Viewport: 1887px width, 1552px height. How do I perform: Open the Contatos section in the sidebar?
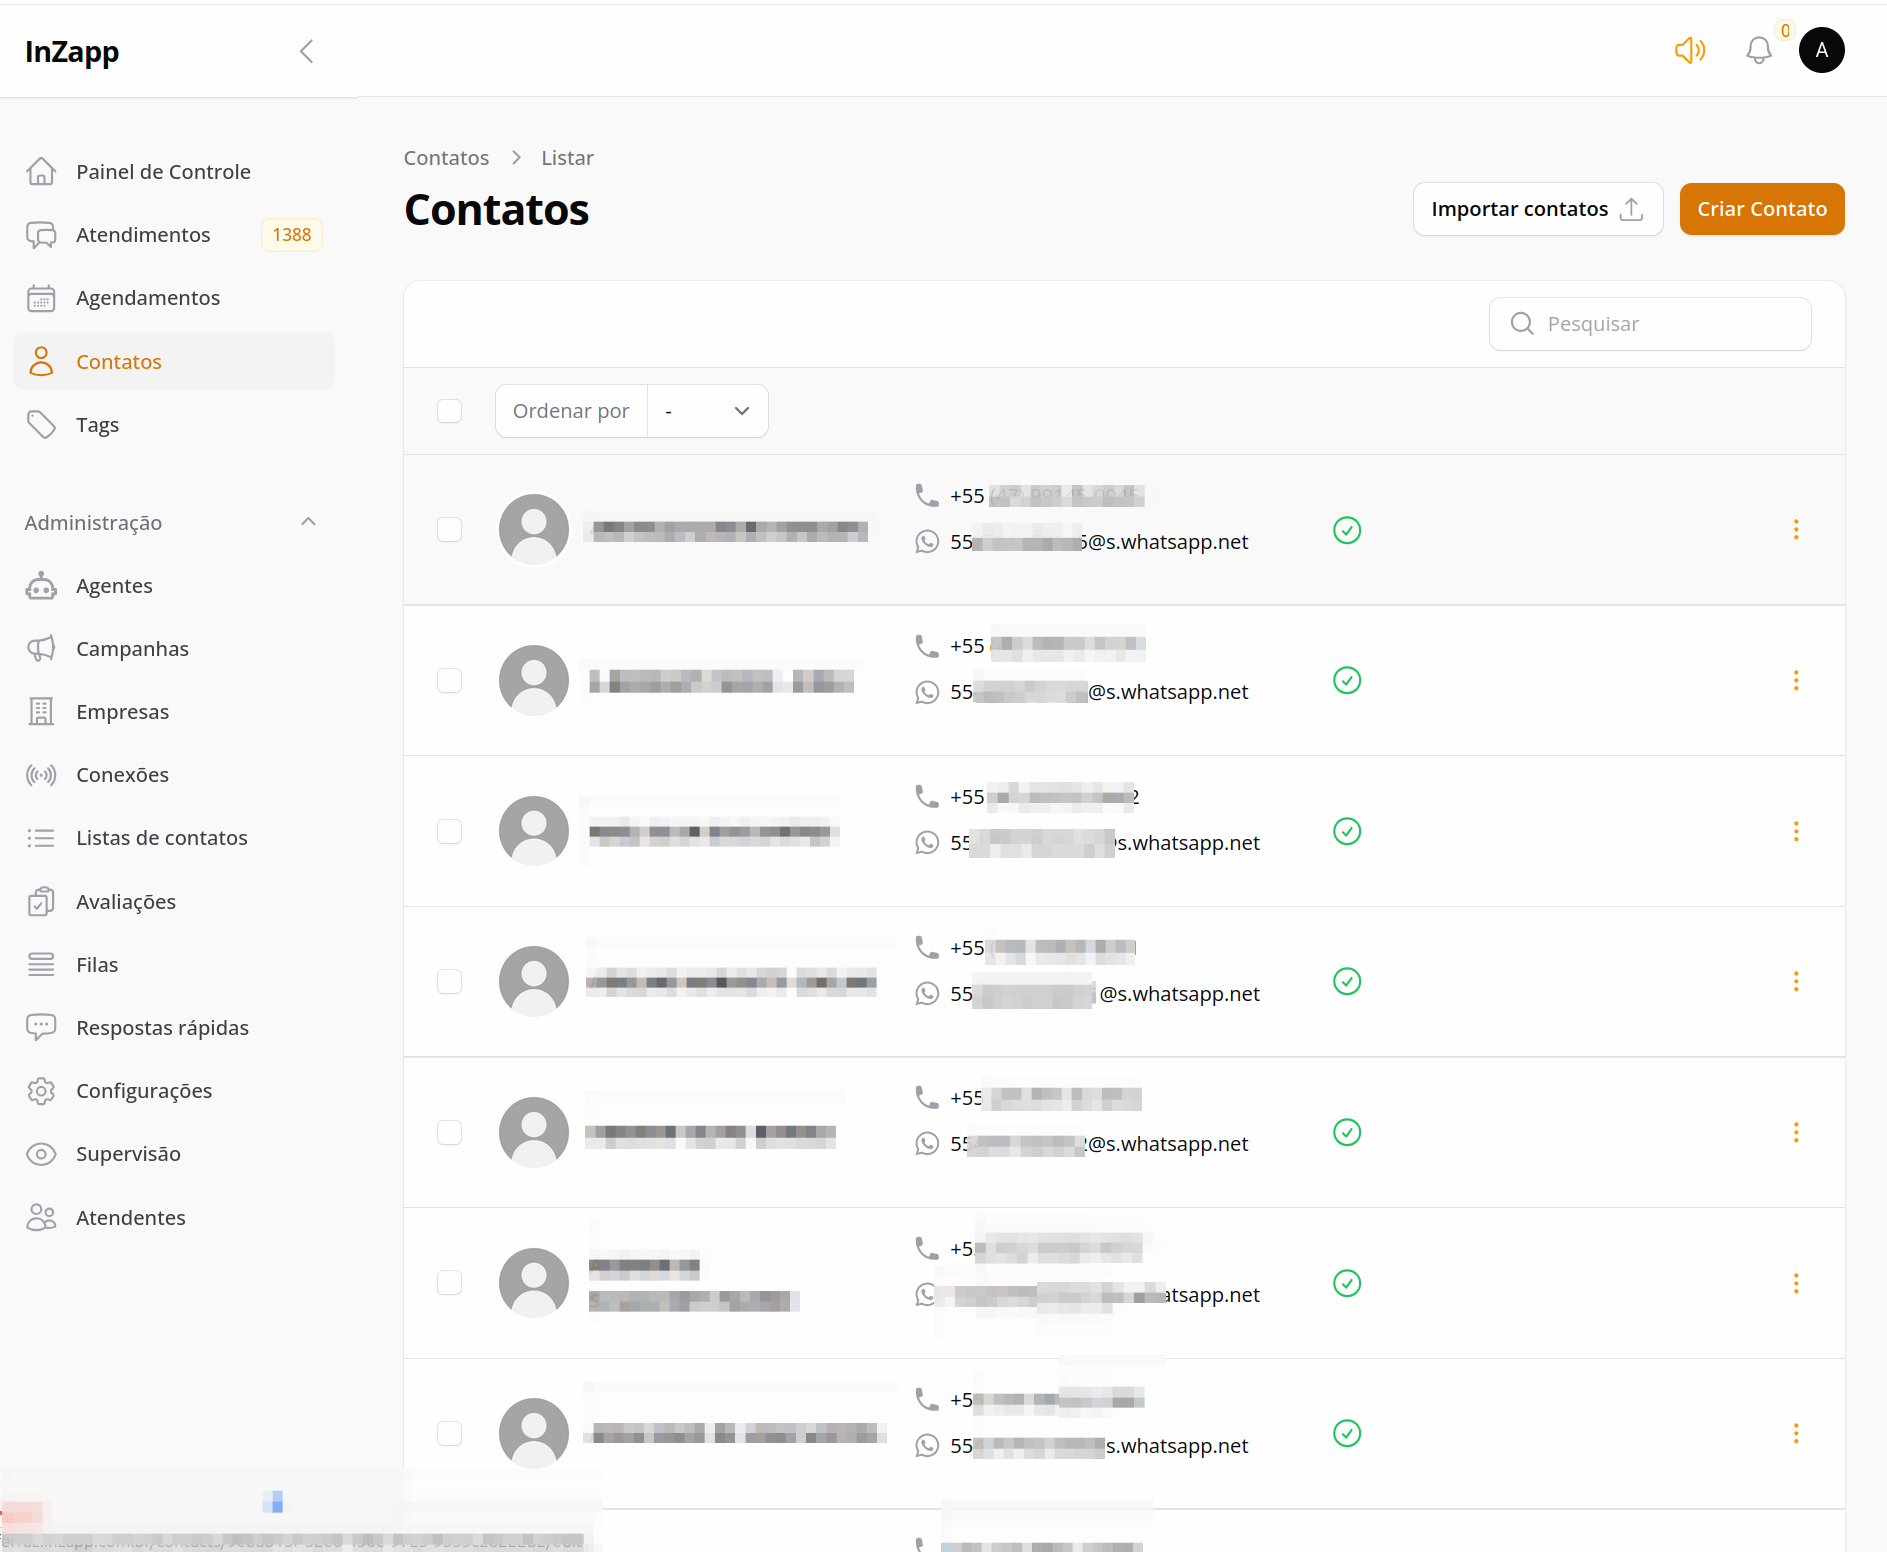119,361
